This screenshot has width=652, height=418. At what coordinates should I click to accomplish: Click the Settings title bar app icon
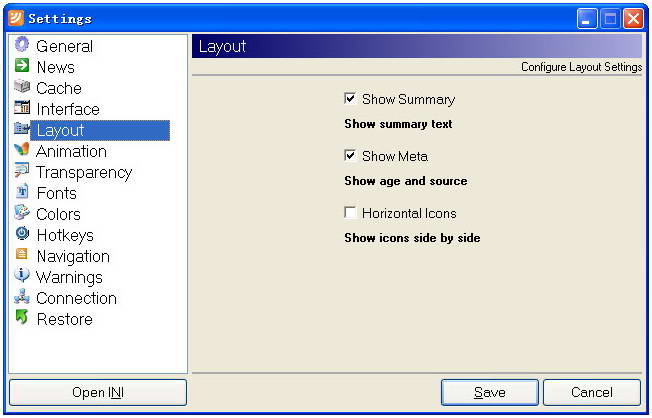pyautogui.click(x=16, y=18)
